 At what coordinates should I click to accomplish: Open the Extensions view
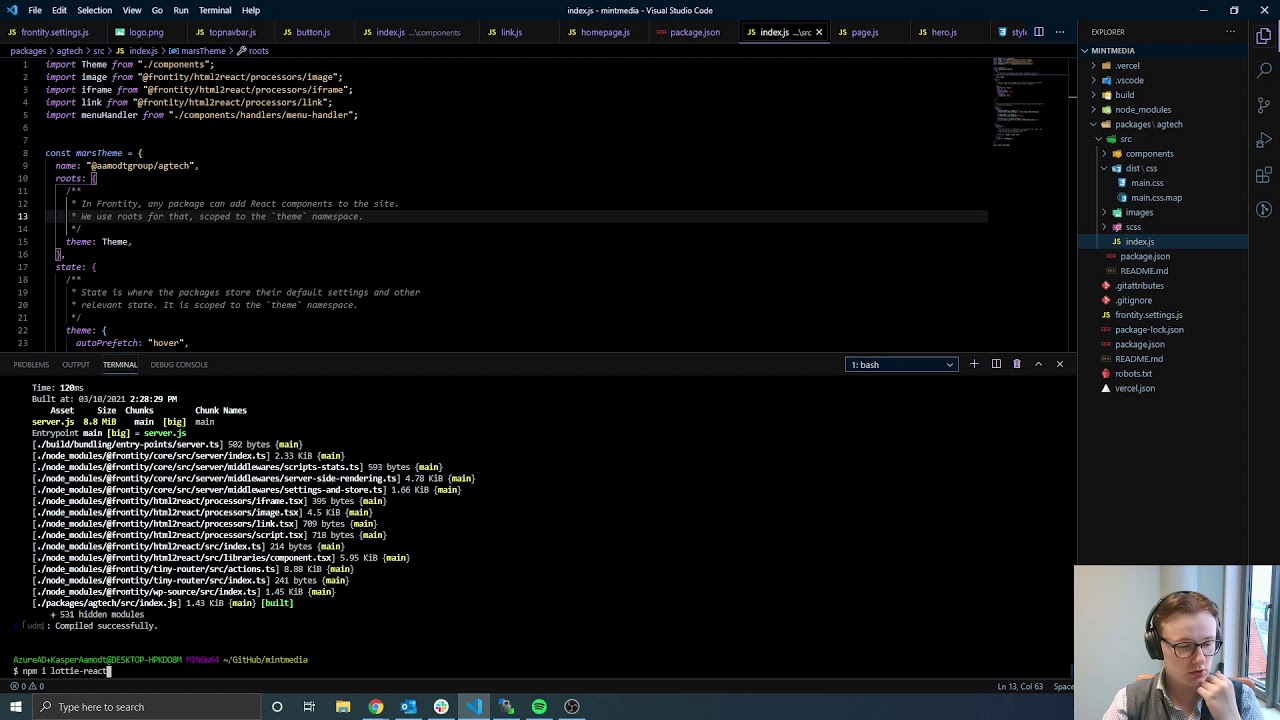(x=1265, y=175)
